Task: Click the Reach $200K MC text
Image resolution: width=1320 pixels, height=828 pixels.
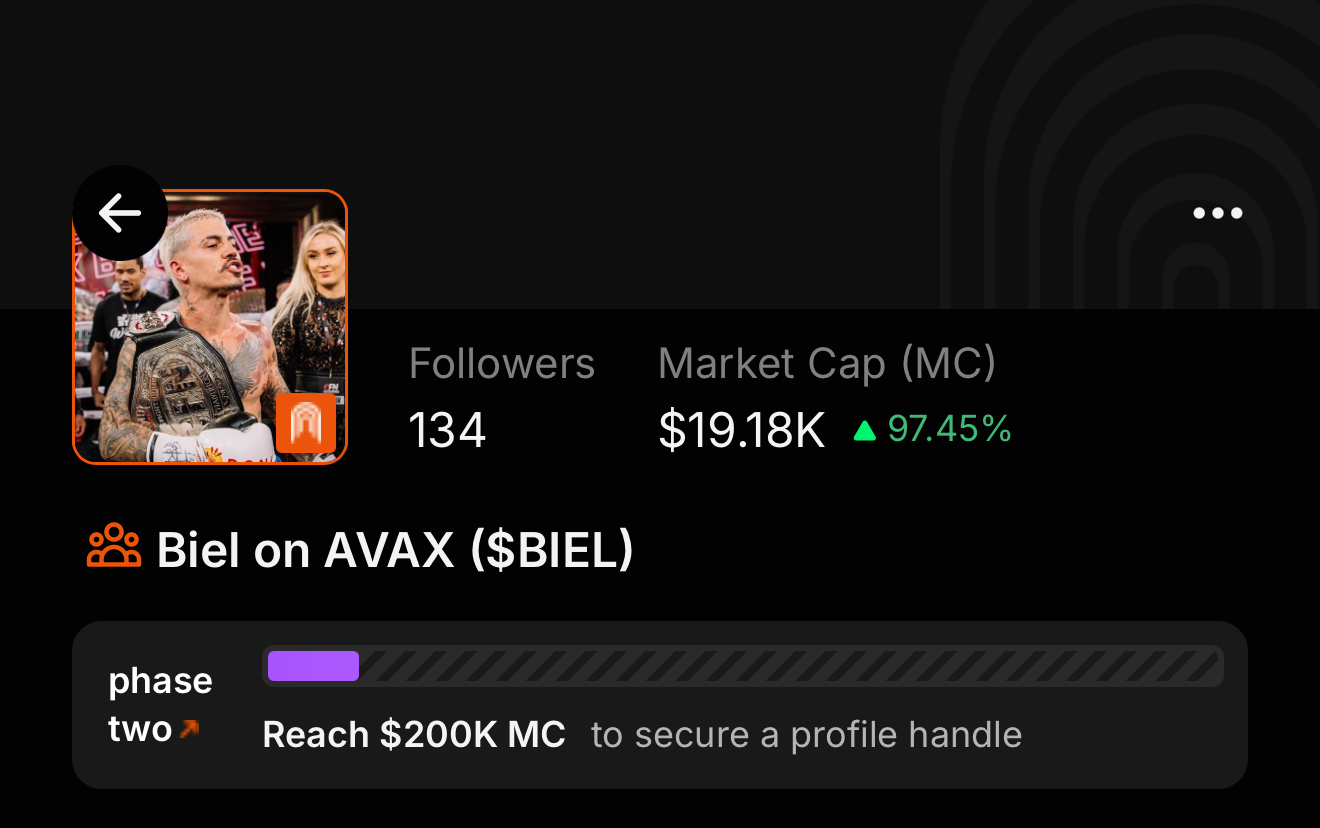Action: click(x=414, y=735)
